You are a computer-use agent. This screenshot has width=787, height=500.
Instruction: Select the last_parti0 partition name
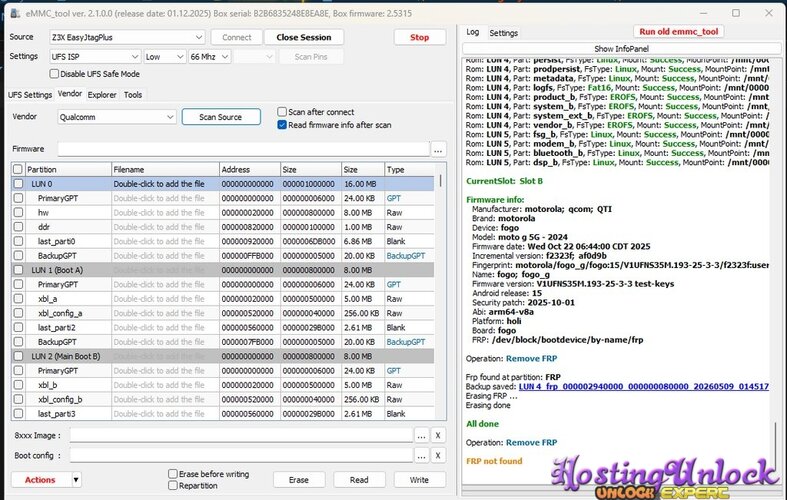pos(56,241)
